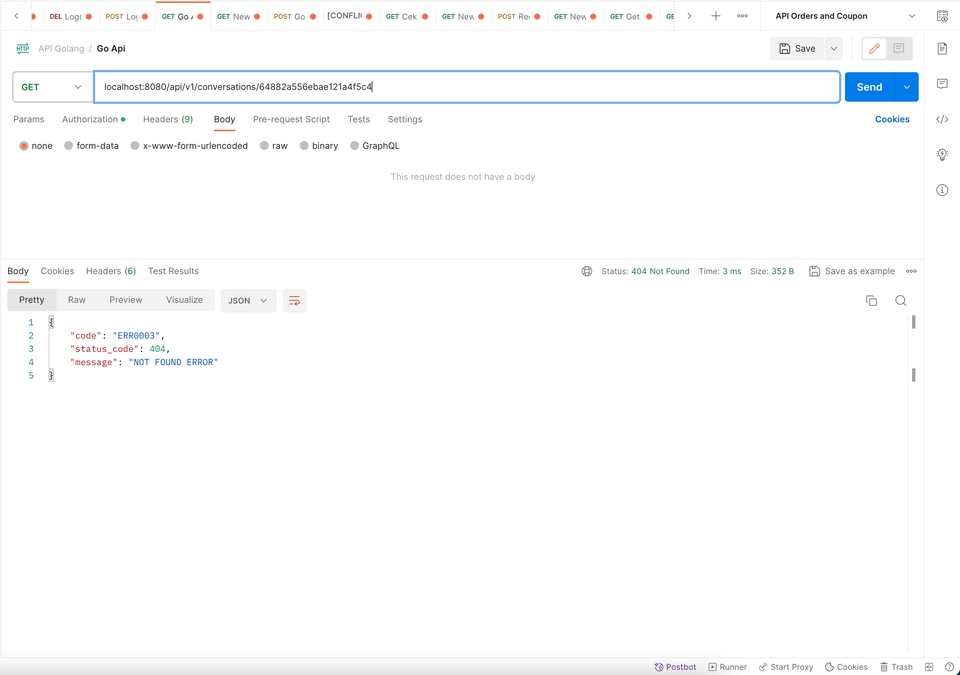Open Related requests lightbulb icon
960x675 pixels.
tap(942, 154)
